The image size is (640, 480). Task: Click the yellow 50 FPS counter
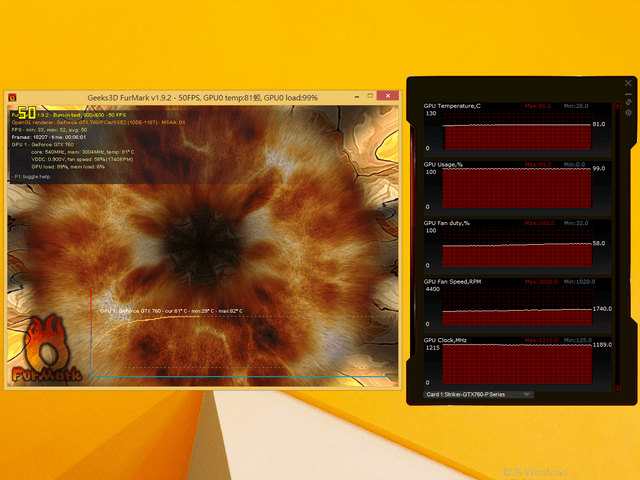pos(27,113)
